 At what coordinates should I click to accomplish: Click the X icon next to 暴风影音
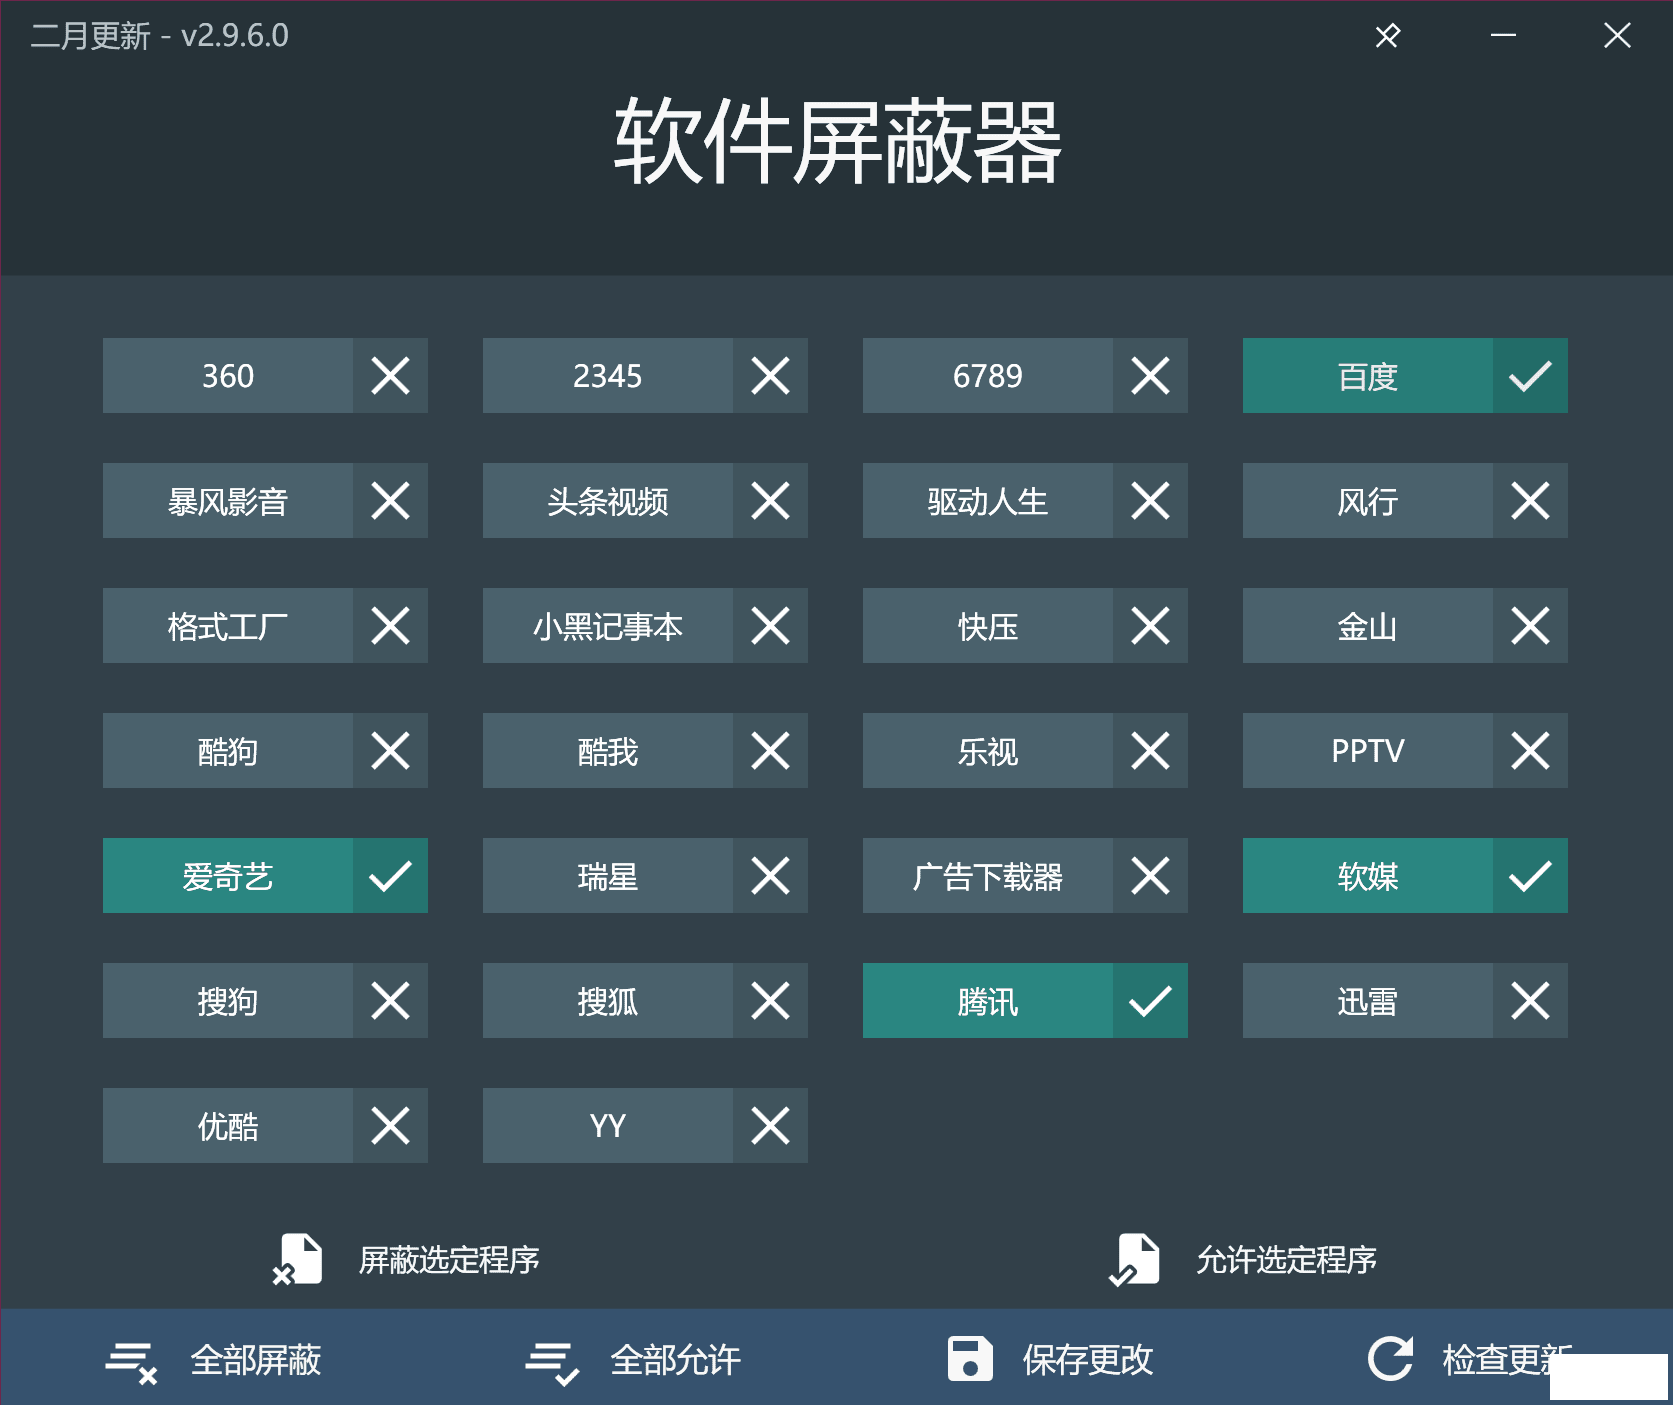[x=390, y=501]
